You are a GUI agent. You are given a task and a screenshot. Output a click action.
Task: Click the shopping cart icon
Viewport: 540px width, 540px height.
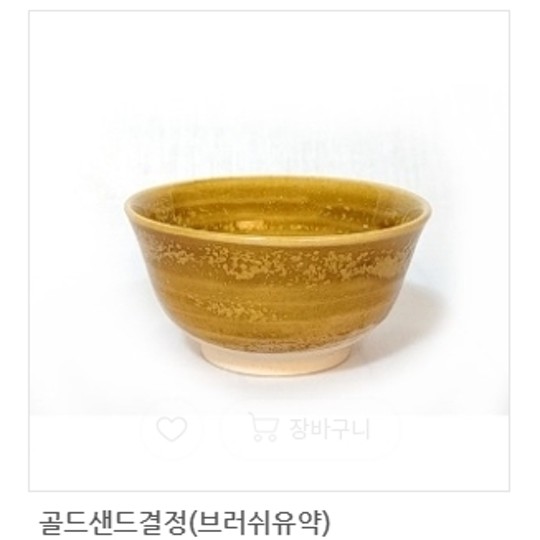point(263,426)
